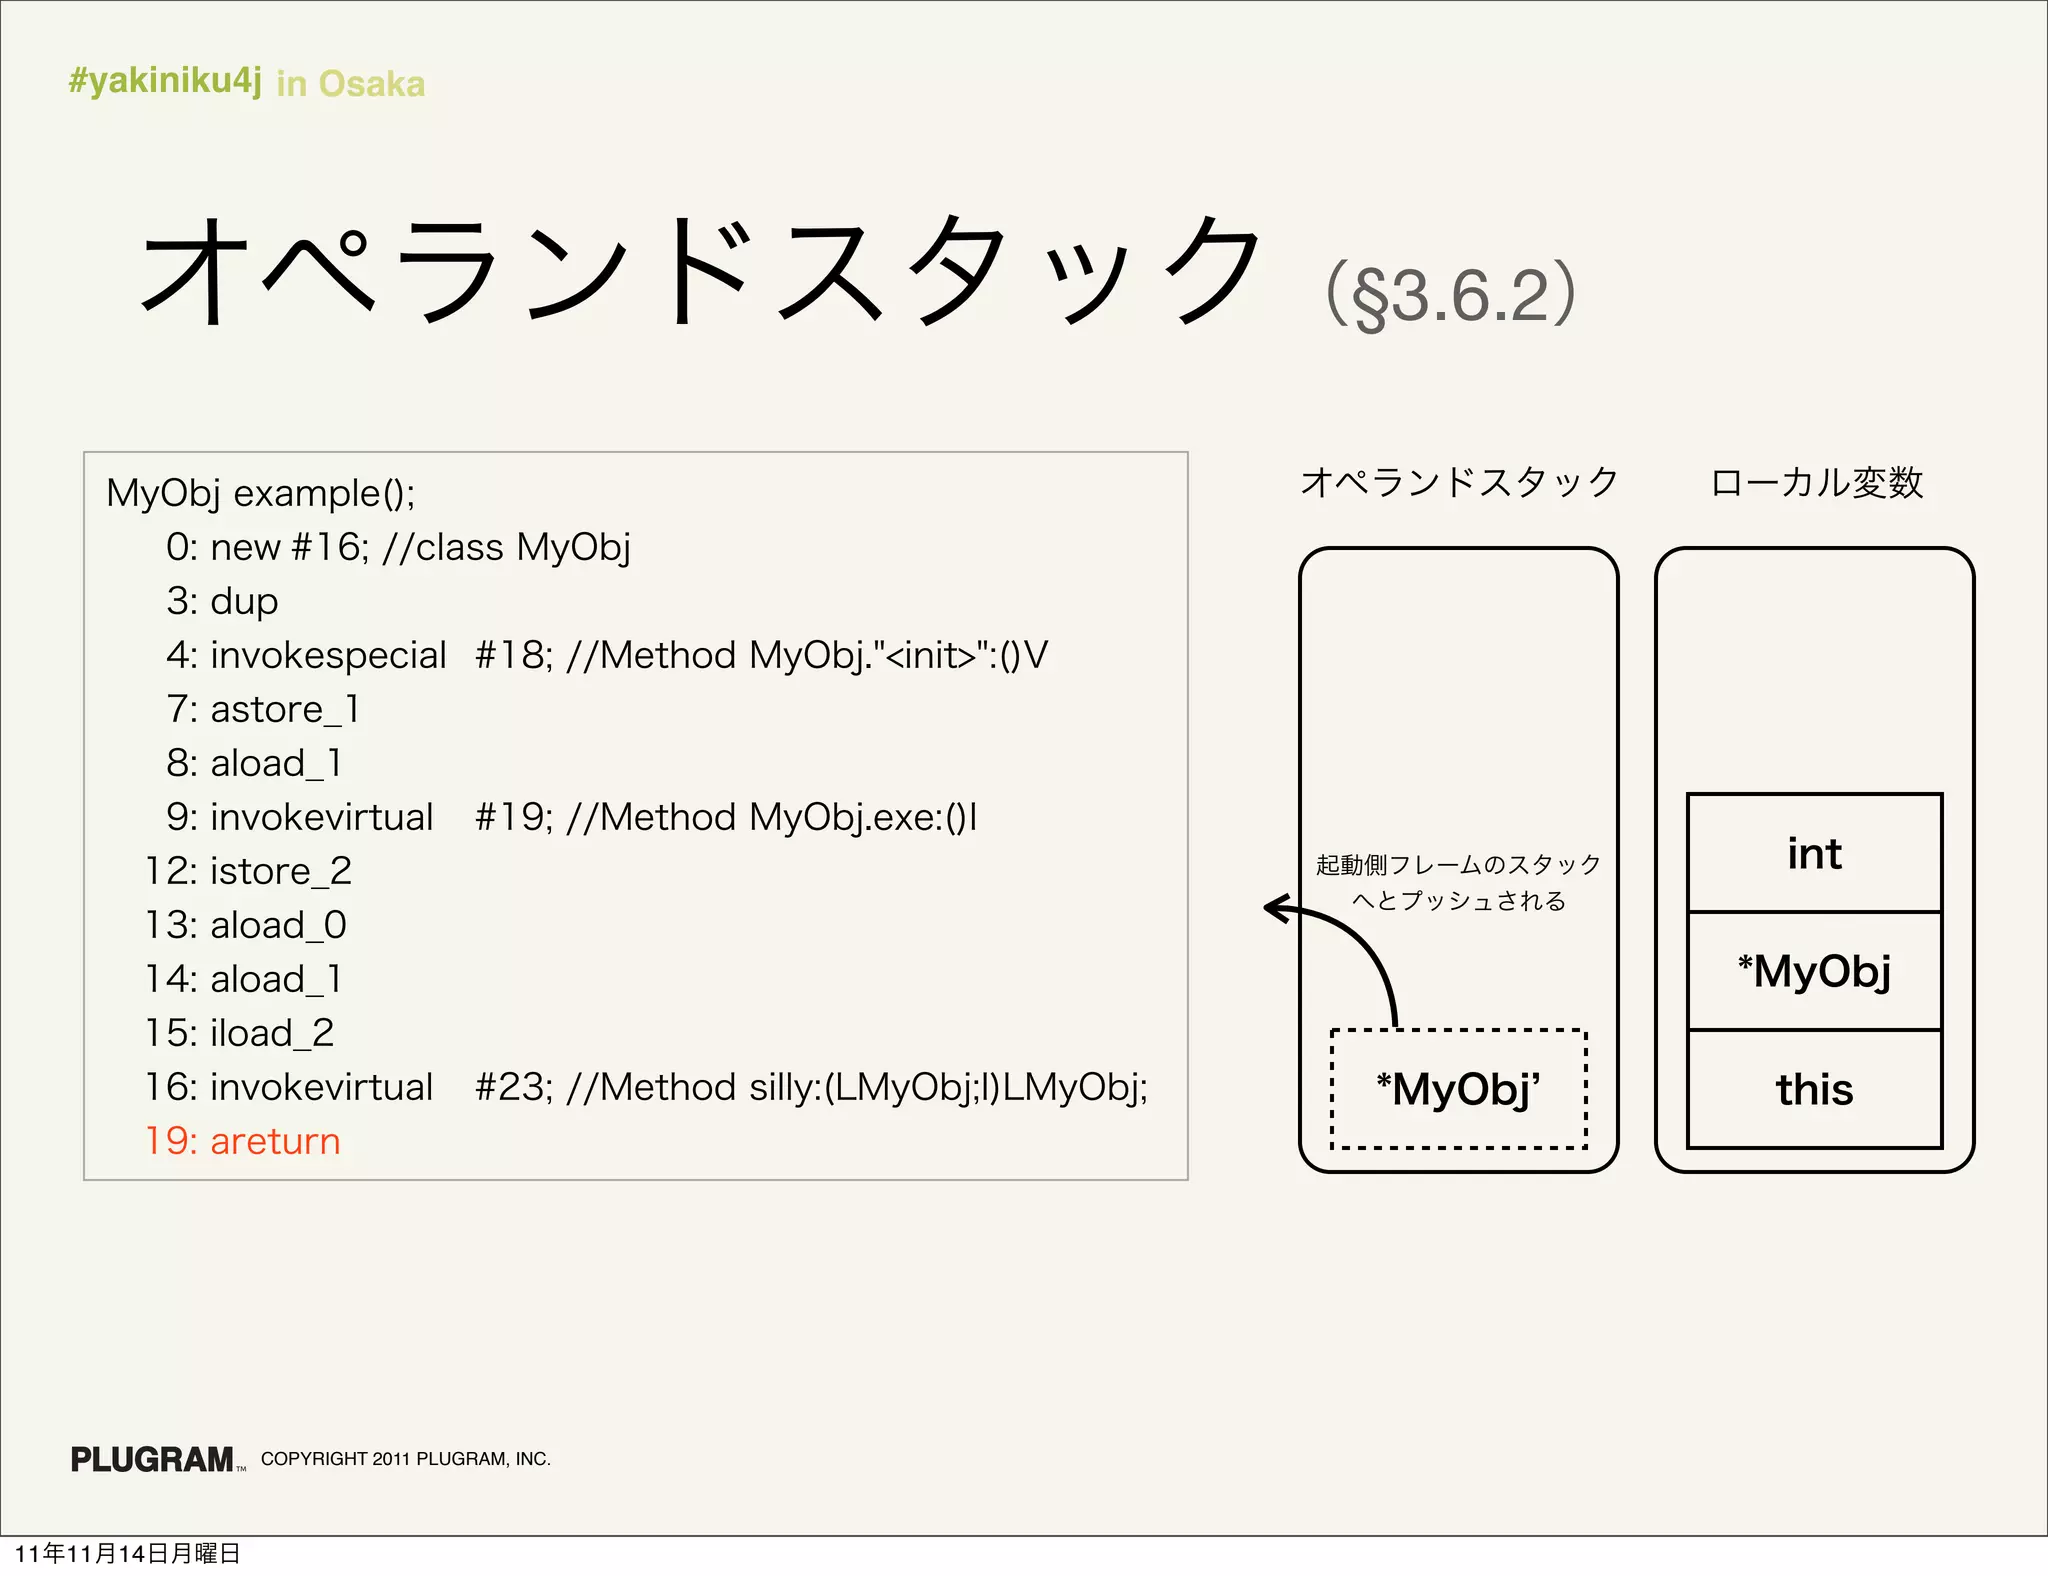Click the 'MyObj example();' method header
2048x1576 pixels.
[260, 493]
